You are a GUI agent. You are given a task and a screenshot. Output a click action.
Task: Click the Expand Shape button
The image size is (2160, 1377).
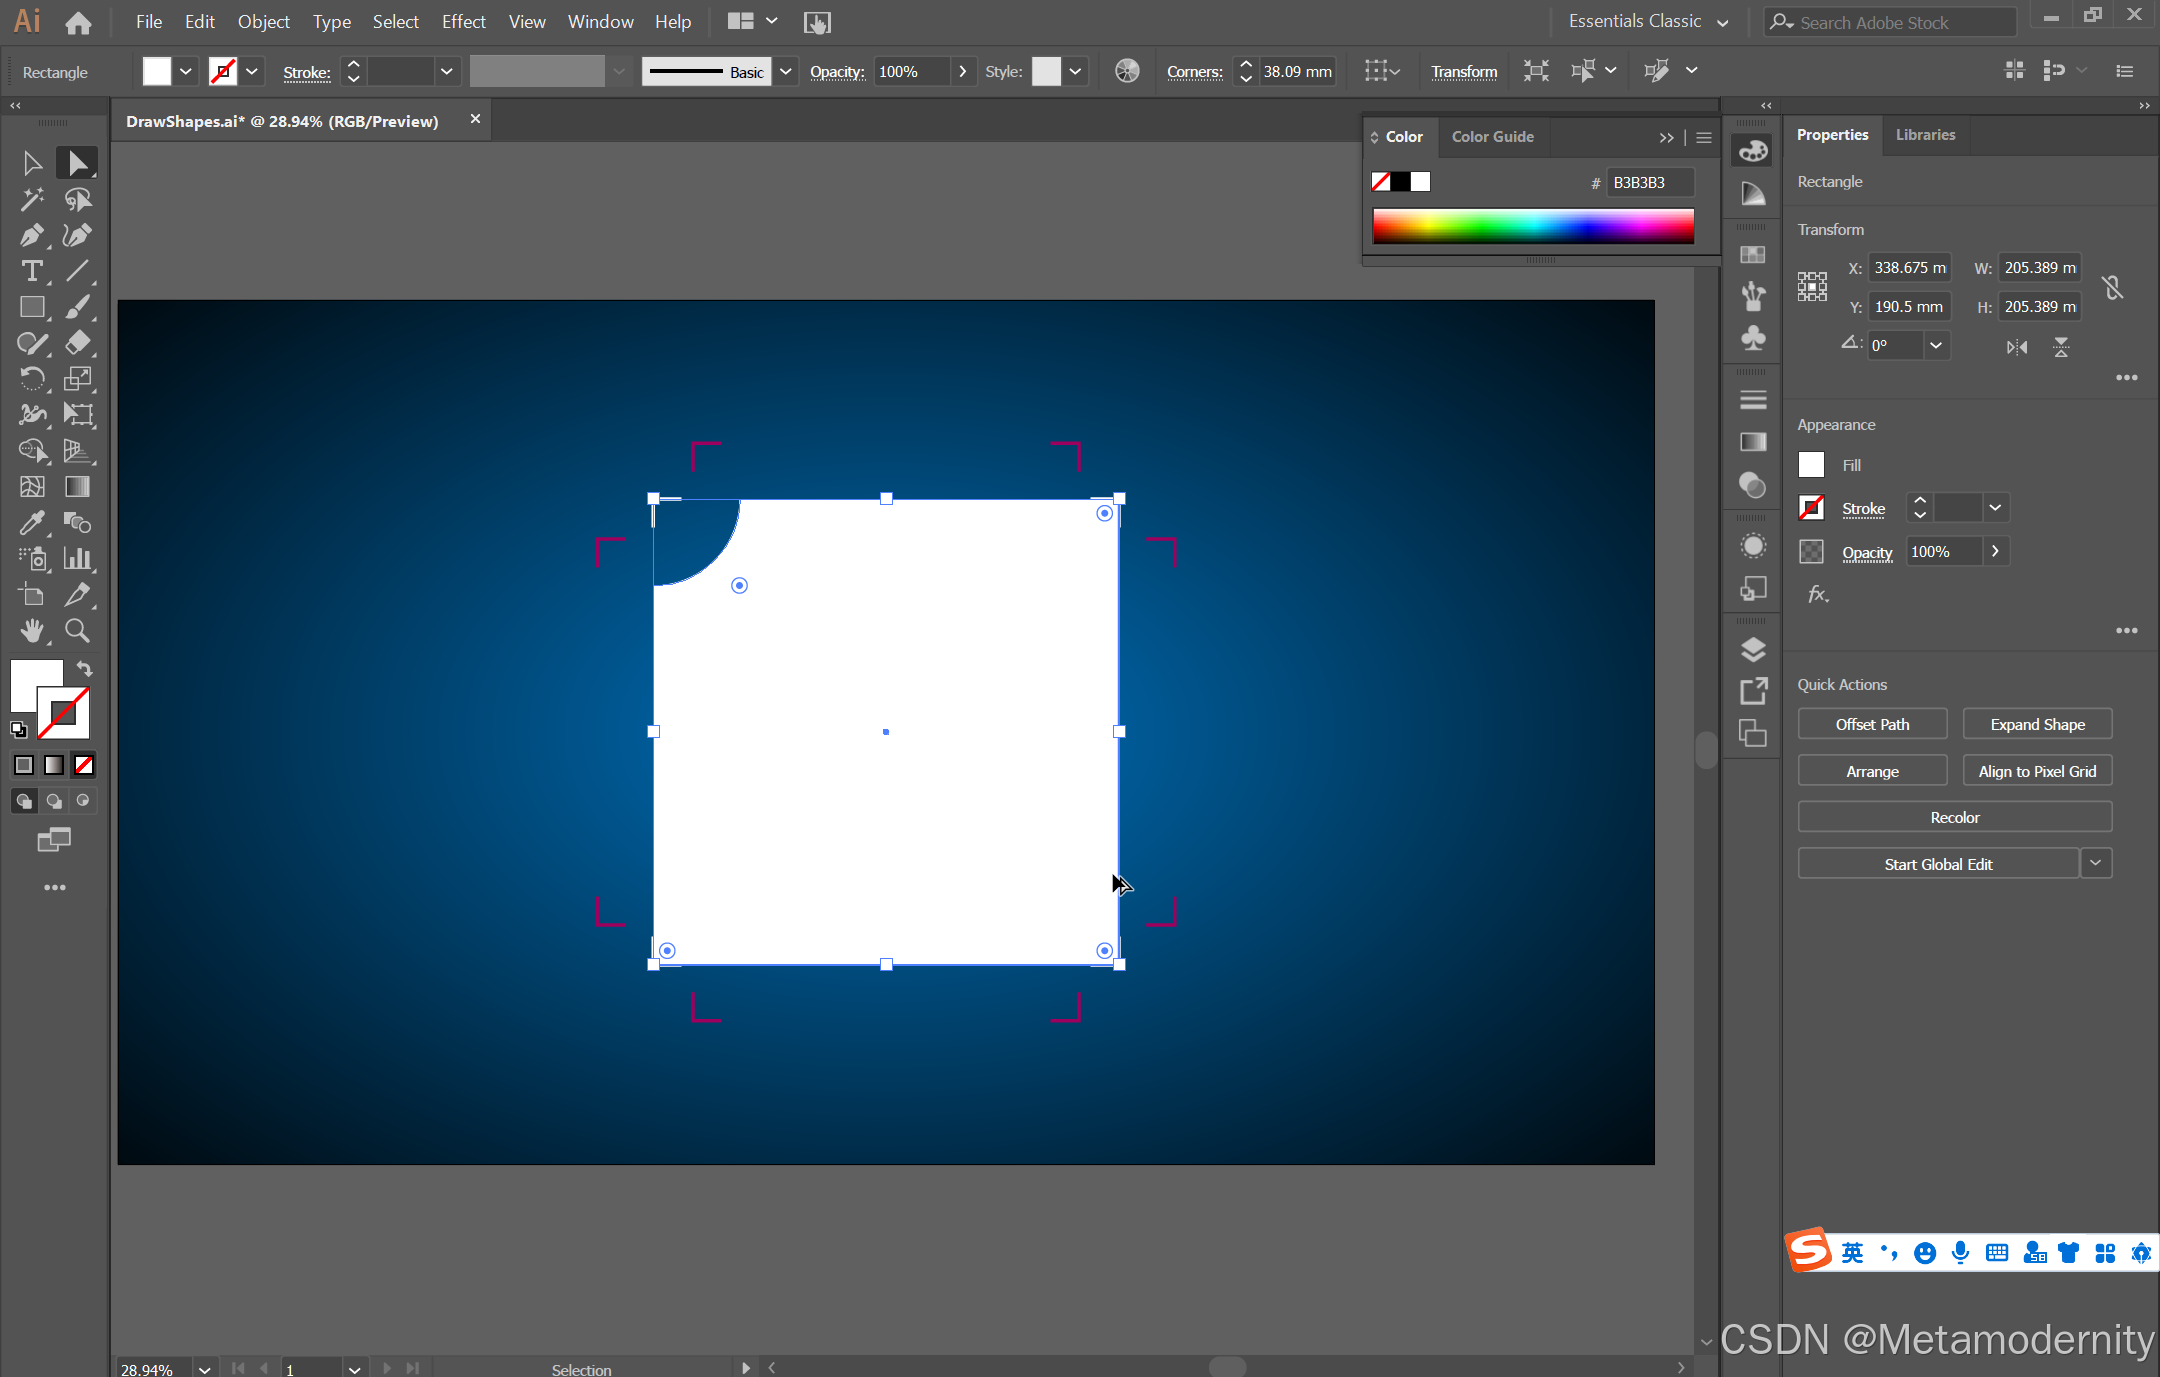point(2037,724)
